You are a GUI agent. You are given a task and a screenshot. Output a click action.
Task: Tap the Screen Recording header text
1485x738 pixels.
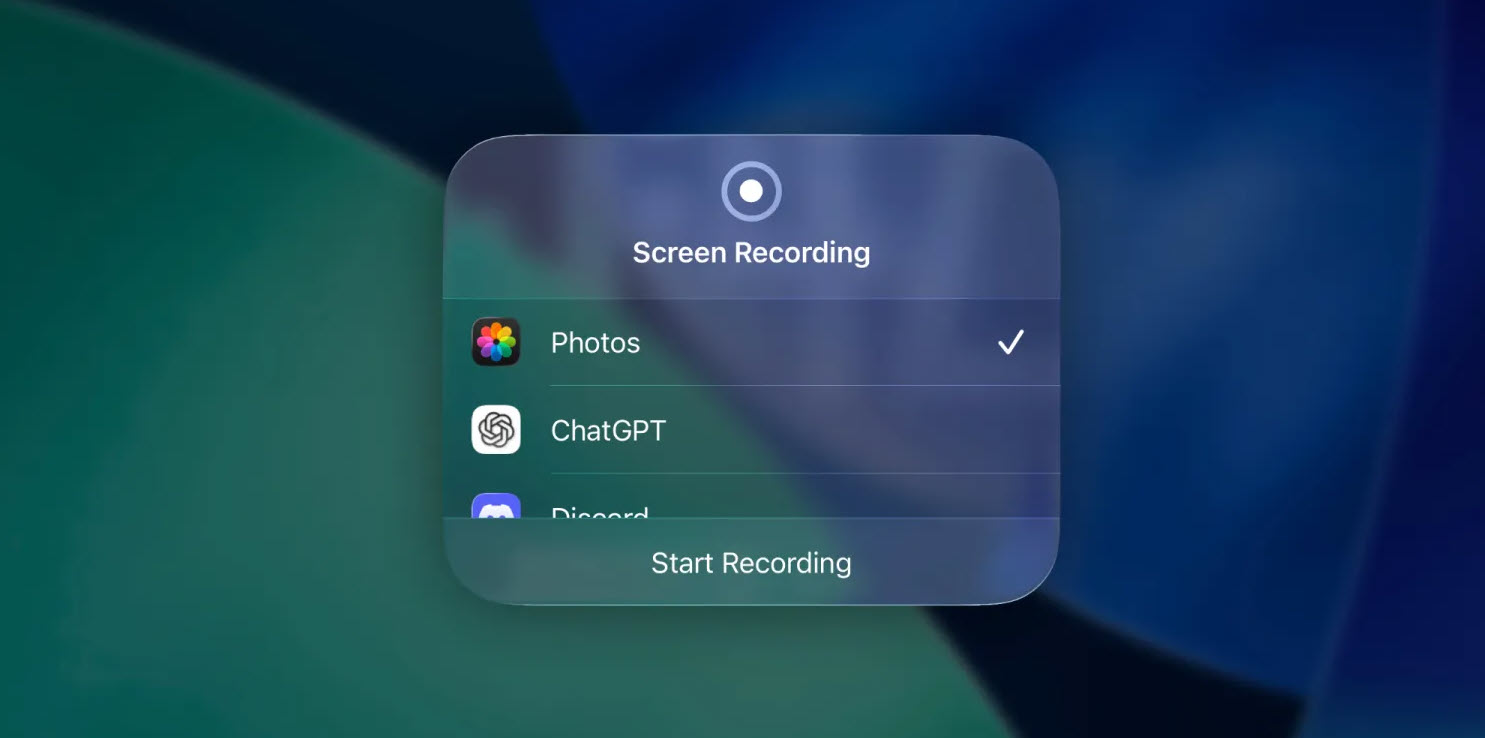[751, 252]
